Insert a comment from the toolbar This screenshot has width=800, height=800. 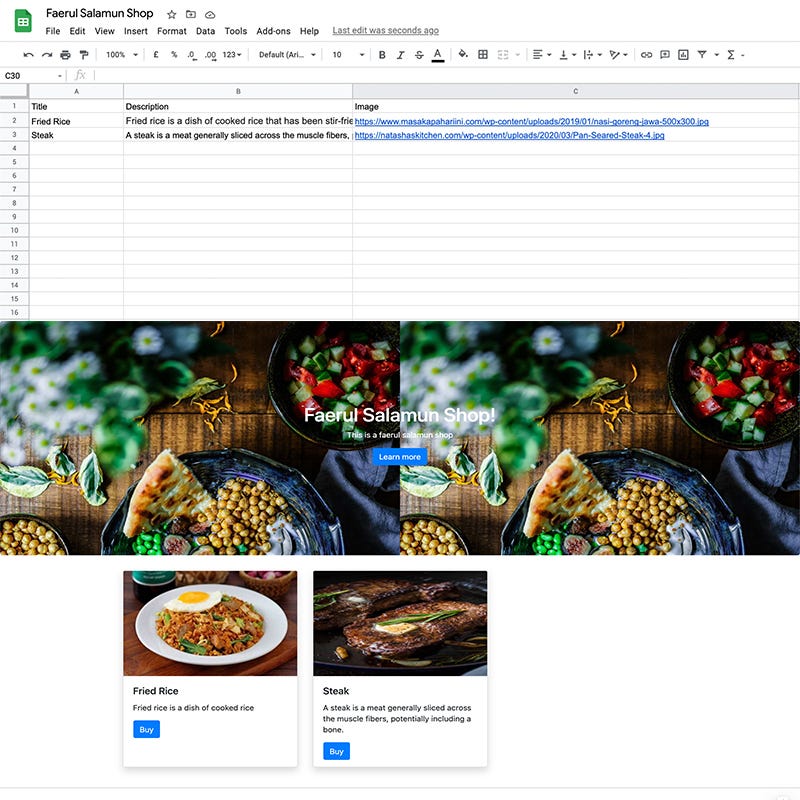664,55
